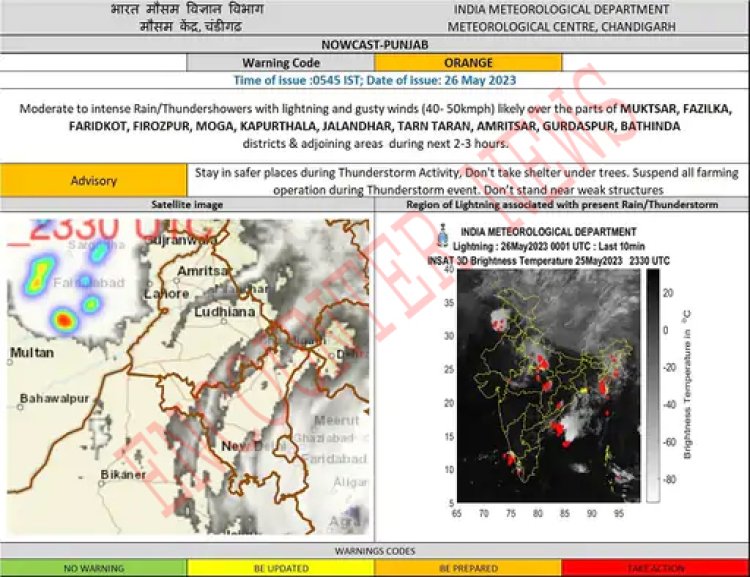Click the red lightning hotspot near Multan

coord(64,320)
